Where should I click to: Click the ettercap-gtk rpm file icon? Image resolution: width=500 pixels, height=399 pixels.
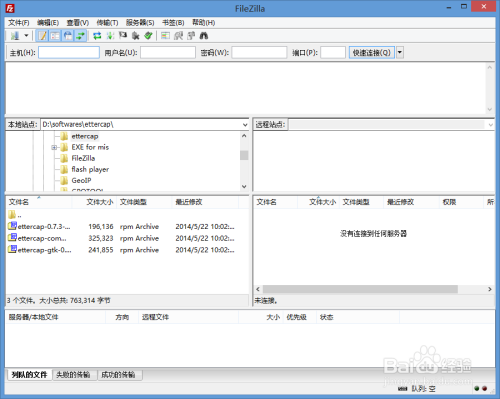pyautogui.click(x=12, y=250)
